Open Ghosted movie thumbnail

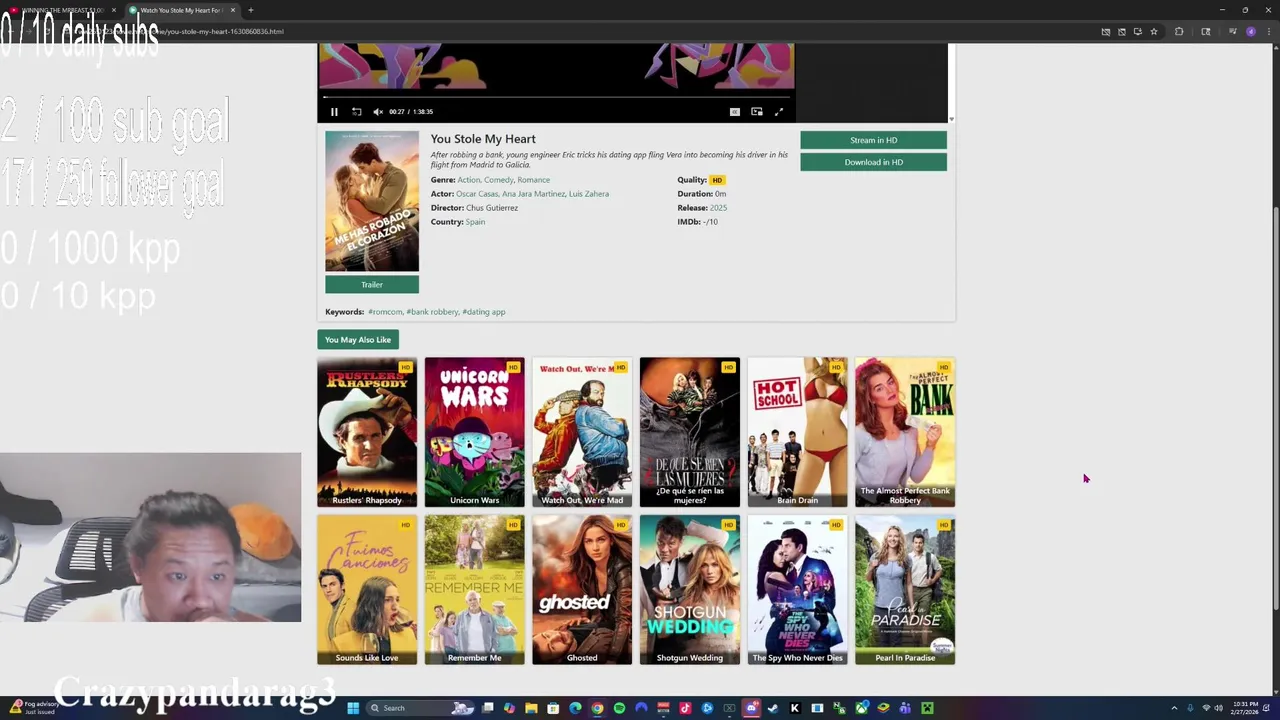click(x=582, y=590)
